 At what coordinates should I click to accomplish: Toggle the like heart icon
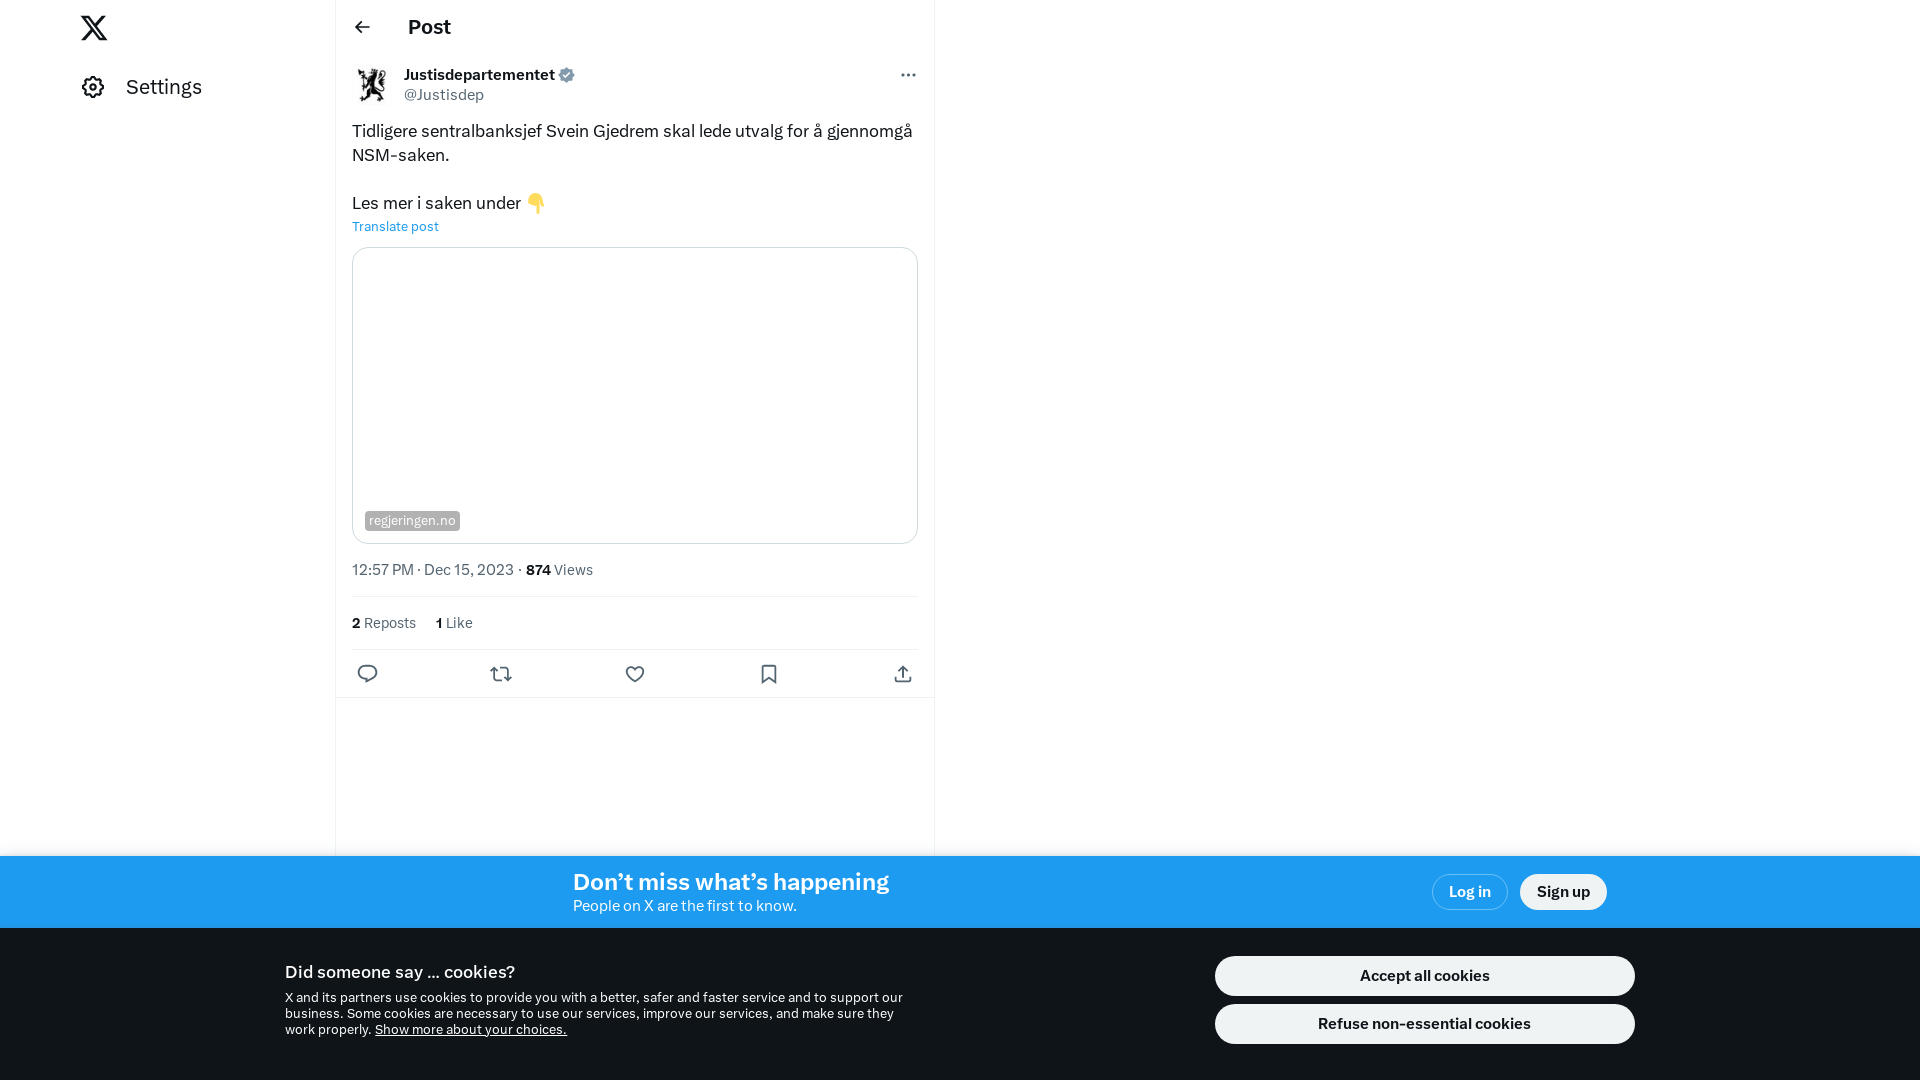click(635, 674)
